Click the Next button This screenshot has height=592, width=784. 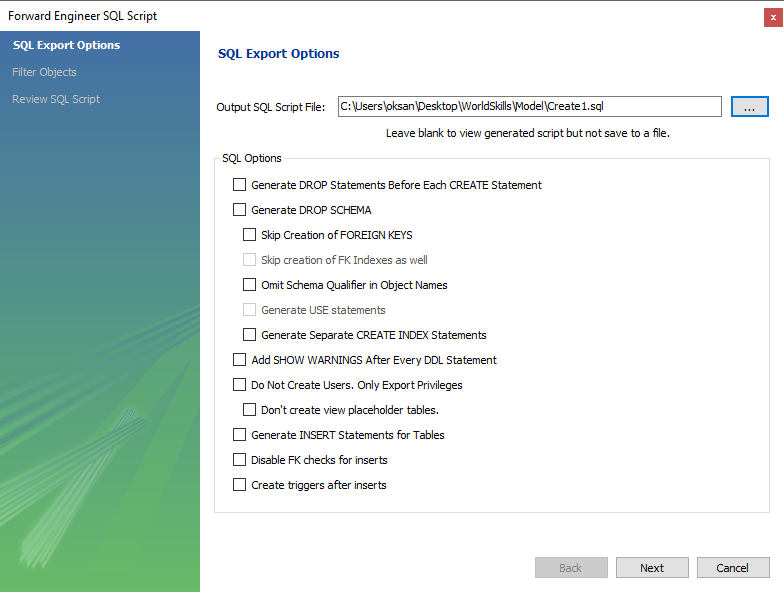click(x=652, y=568)
